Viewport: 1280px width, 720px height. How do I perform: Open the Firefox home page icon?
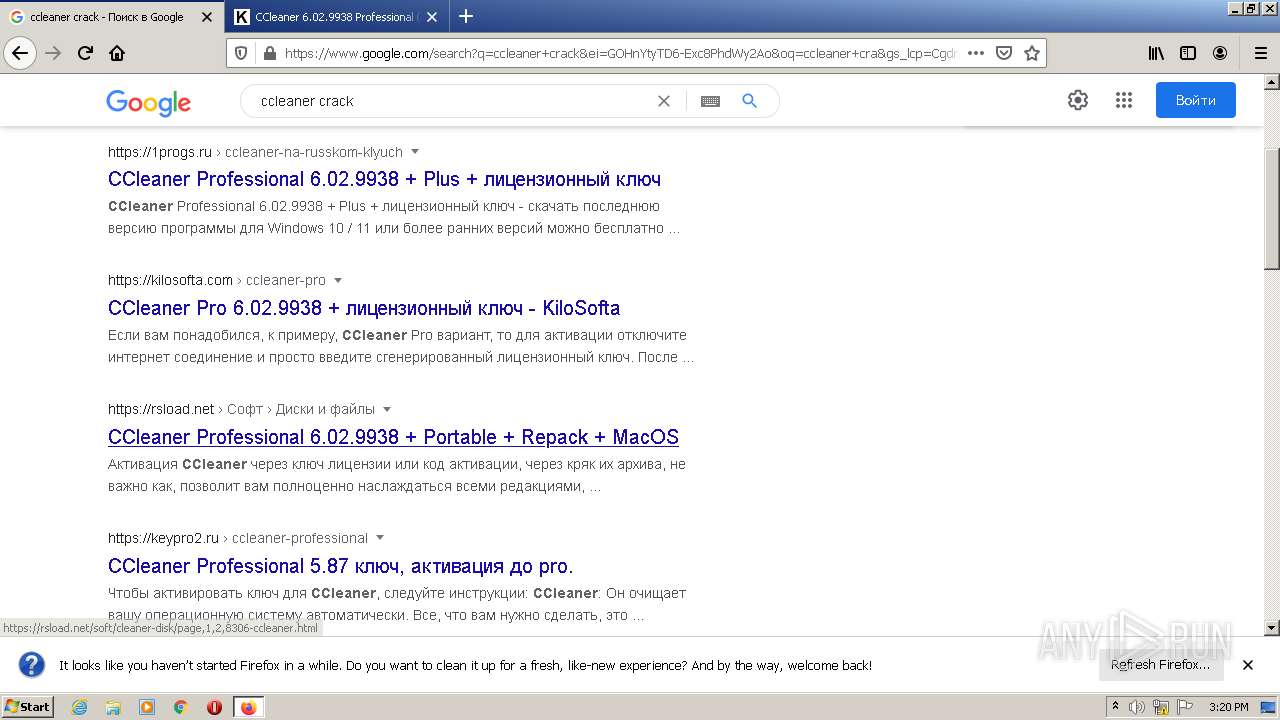[117, 53]
